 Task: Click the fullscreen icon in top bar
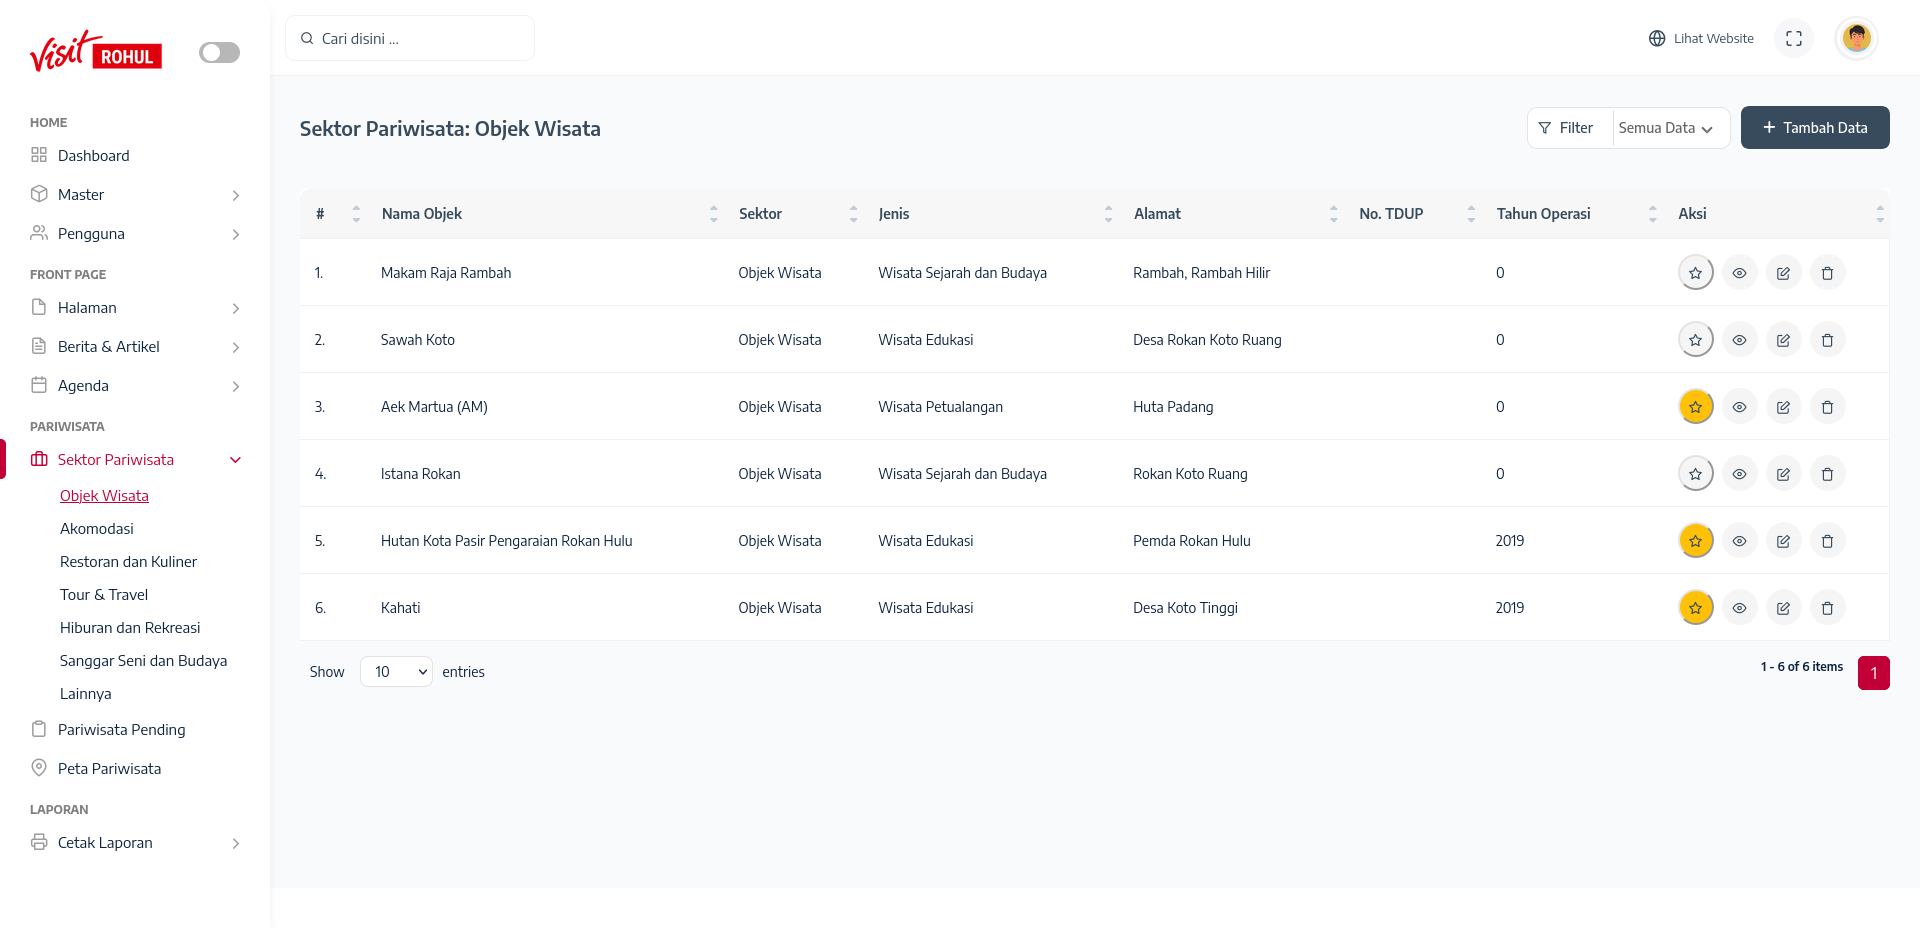1794,38
